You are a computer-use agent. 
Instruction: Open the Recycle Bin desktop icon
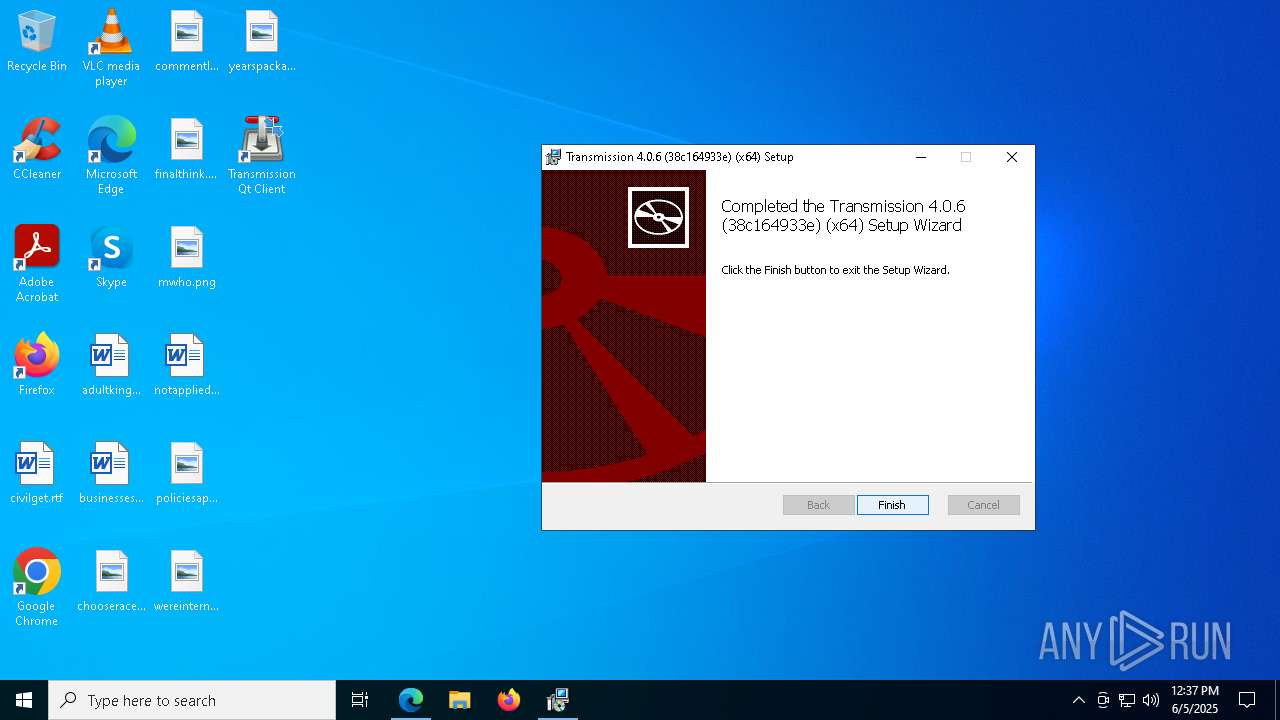(37, 42)
